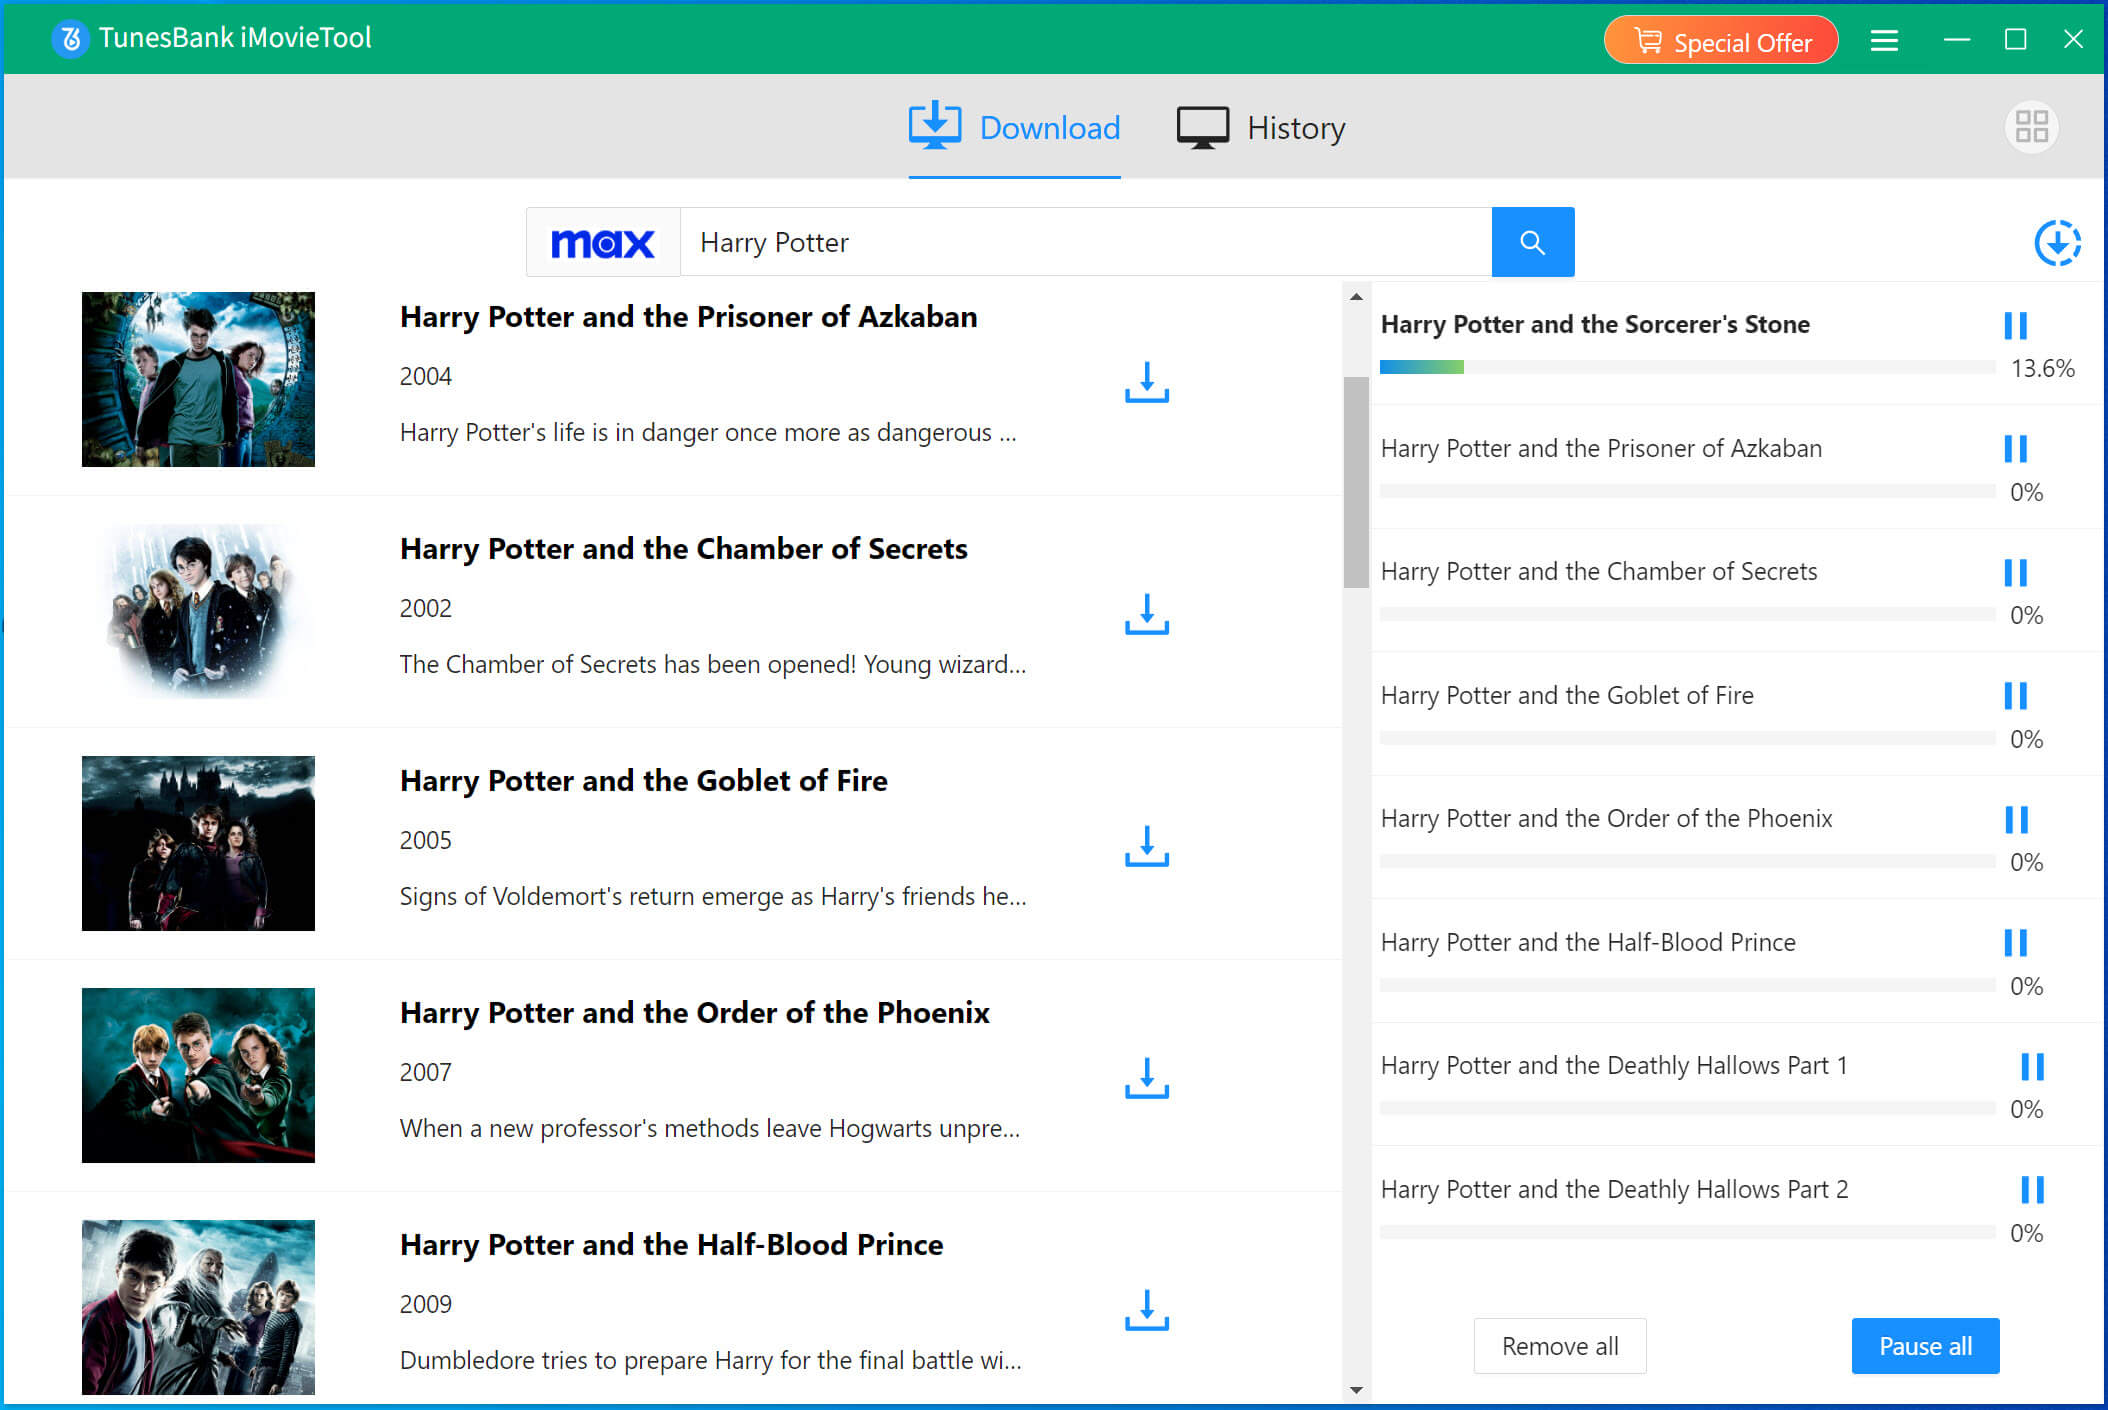
Task: Download Harry Potter and the Prisoner of Azkaban
Action: [x=1146, y=382]
